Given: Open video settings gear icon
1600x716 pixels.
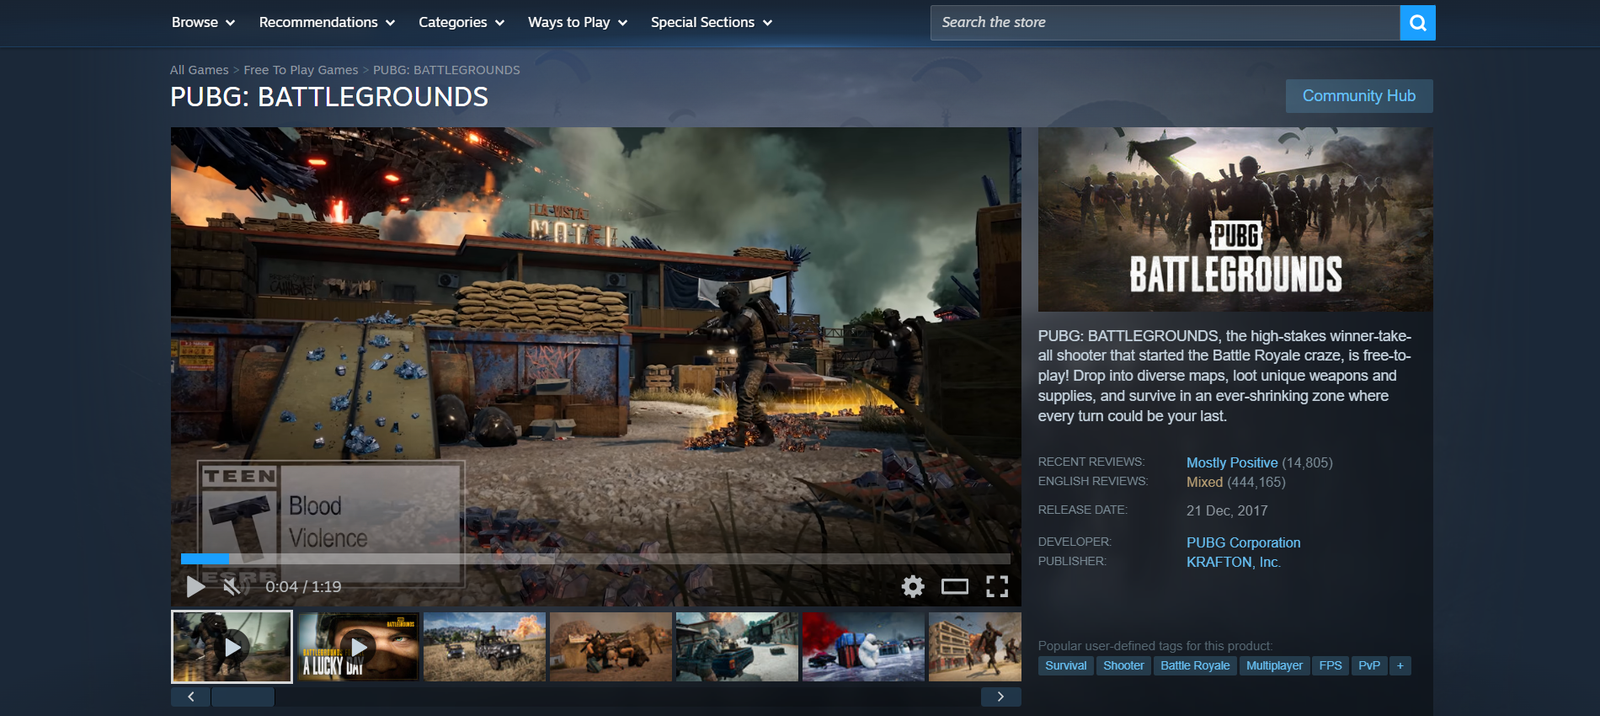Looking at the screenshot, I should point(913,587).
